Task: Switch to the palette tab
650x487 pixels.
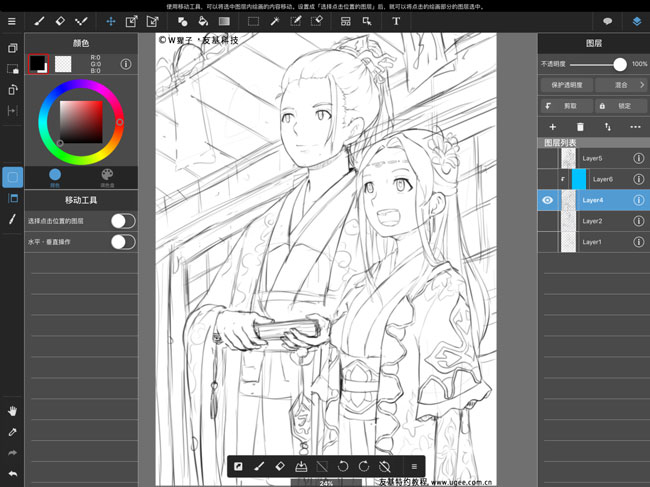Action: [107, 177]
